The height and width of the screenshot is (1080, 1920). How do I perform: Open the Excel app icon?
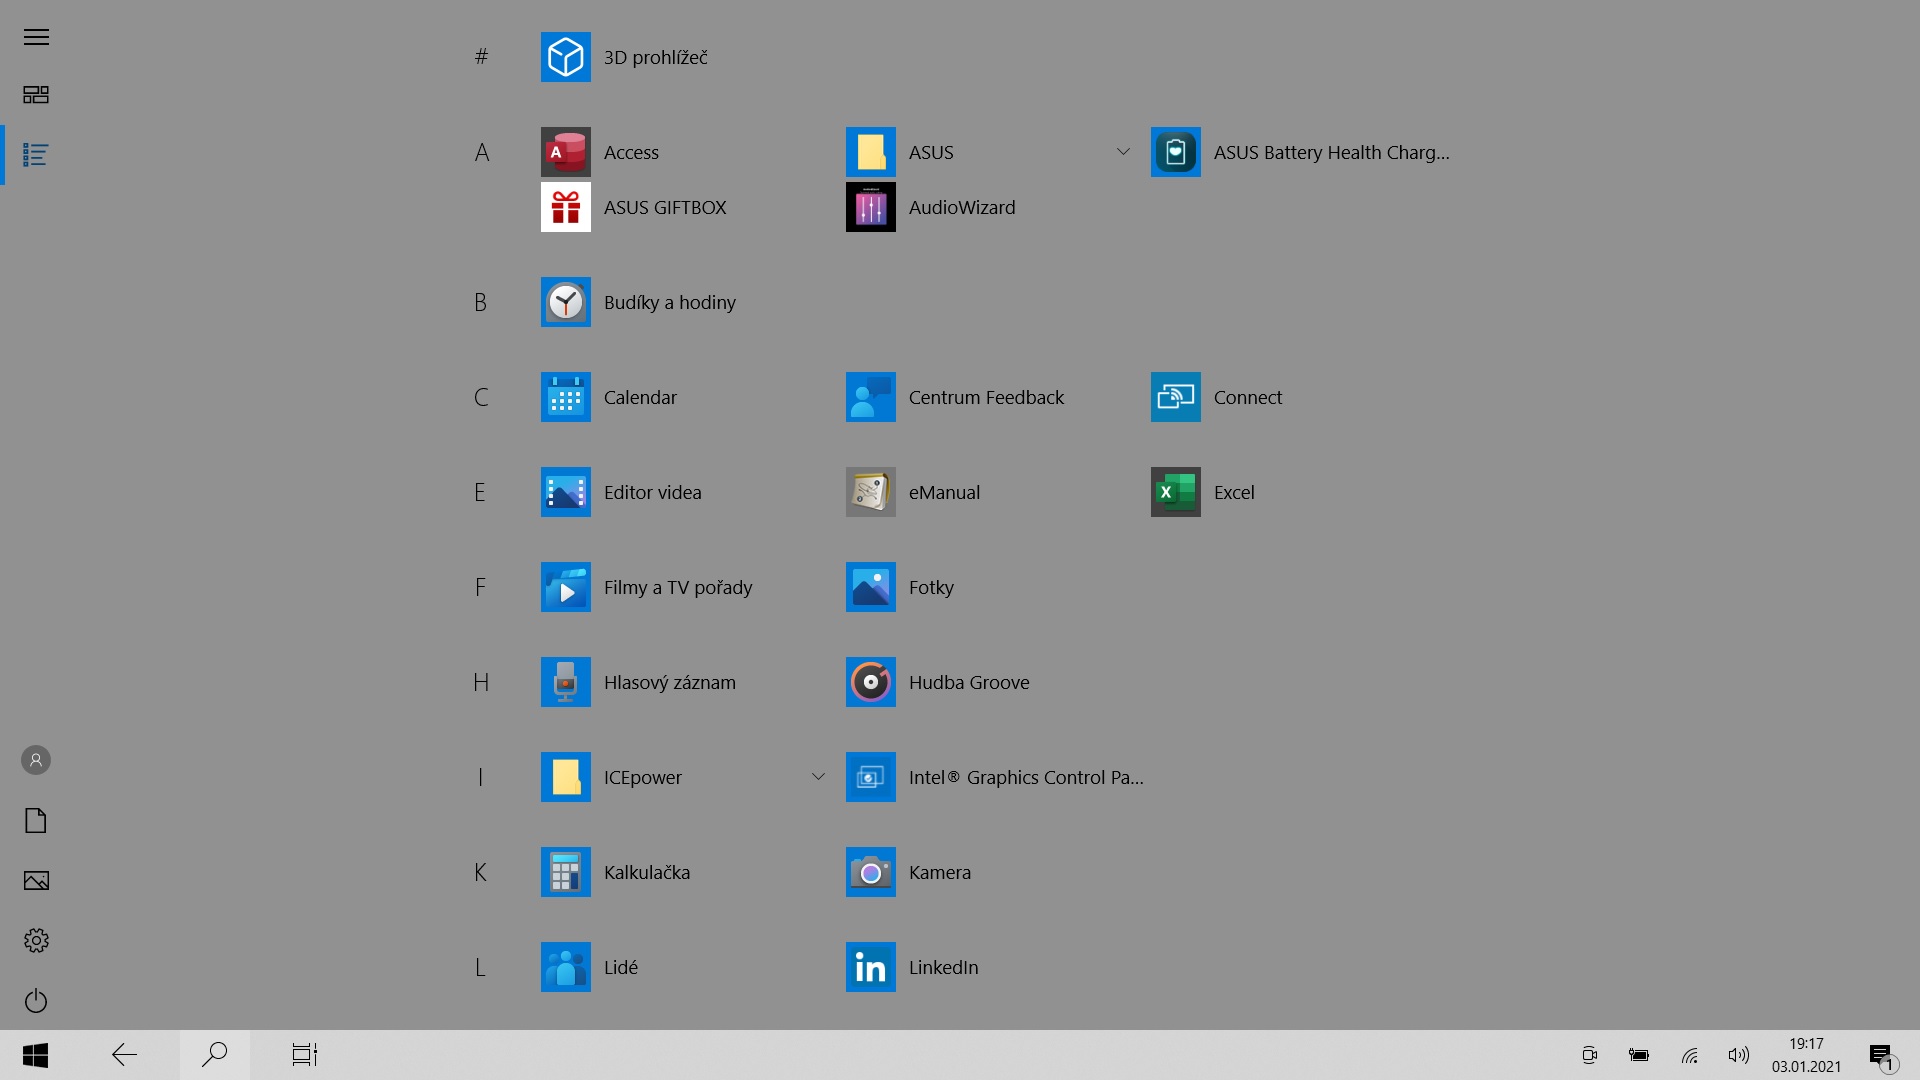(x=1175, y=492)
